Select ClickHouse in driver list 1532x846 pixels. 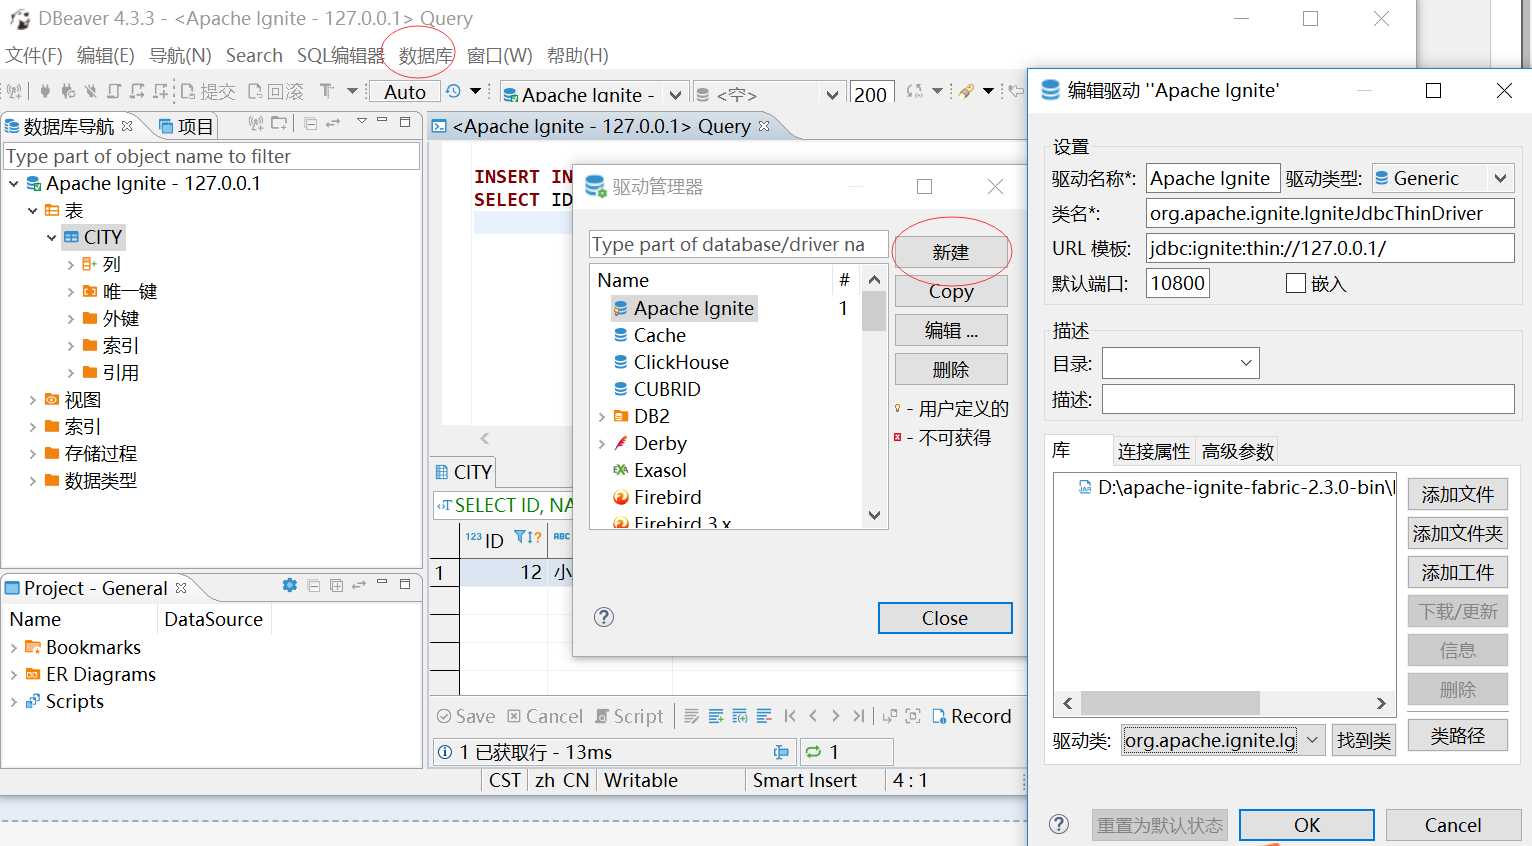click(x=681, y=362)
